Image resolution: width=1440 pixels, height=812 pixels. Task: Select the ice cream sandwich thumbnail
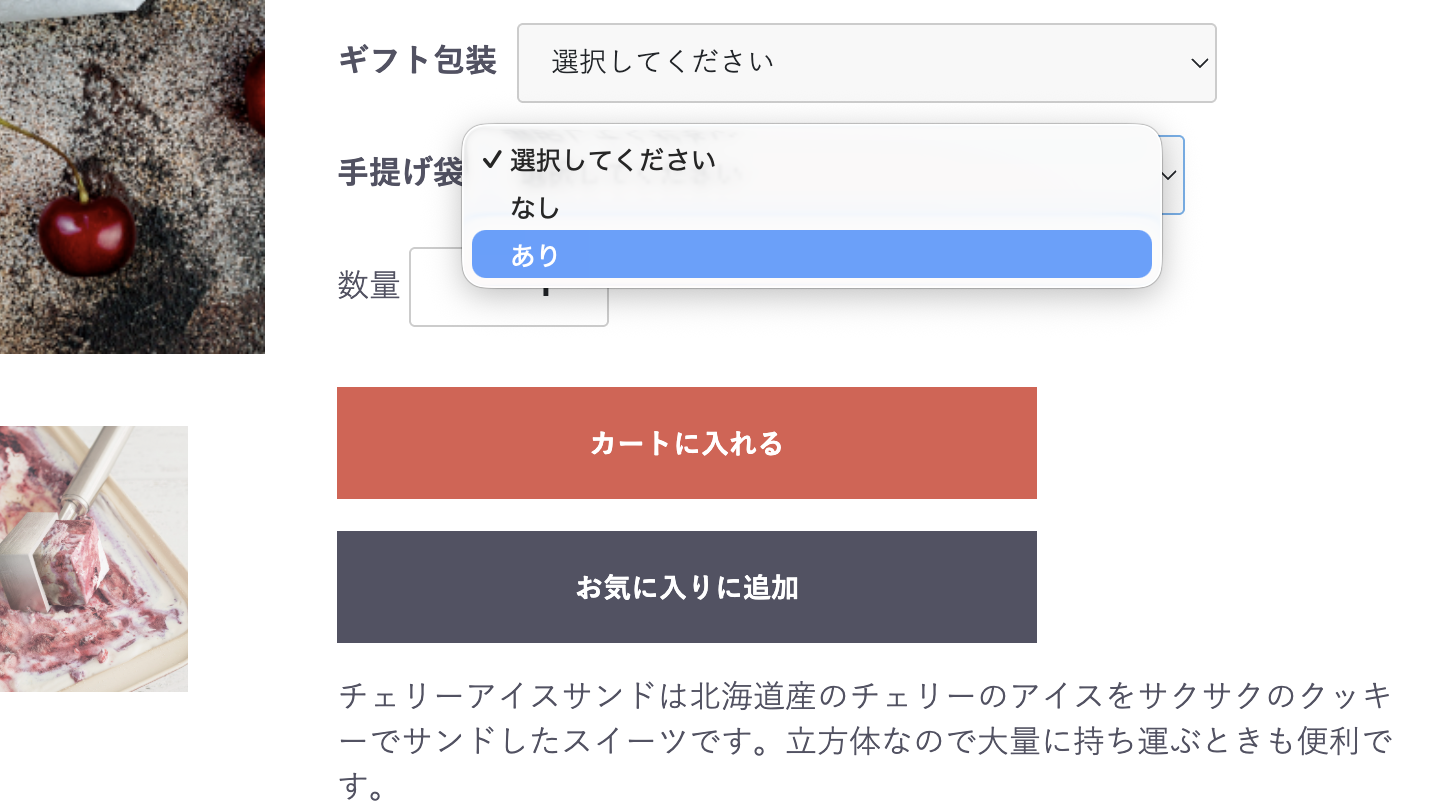coord(94,559)
